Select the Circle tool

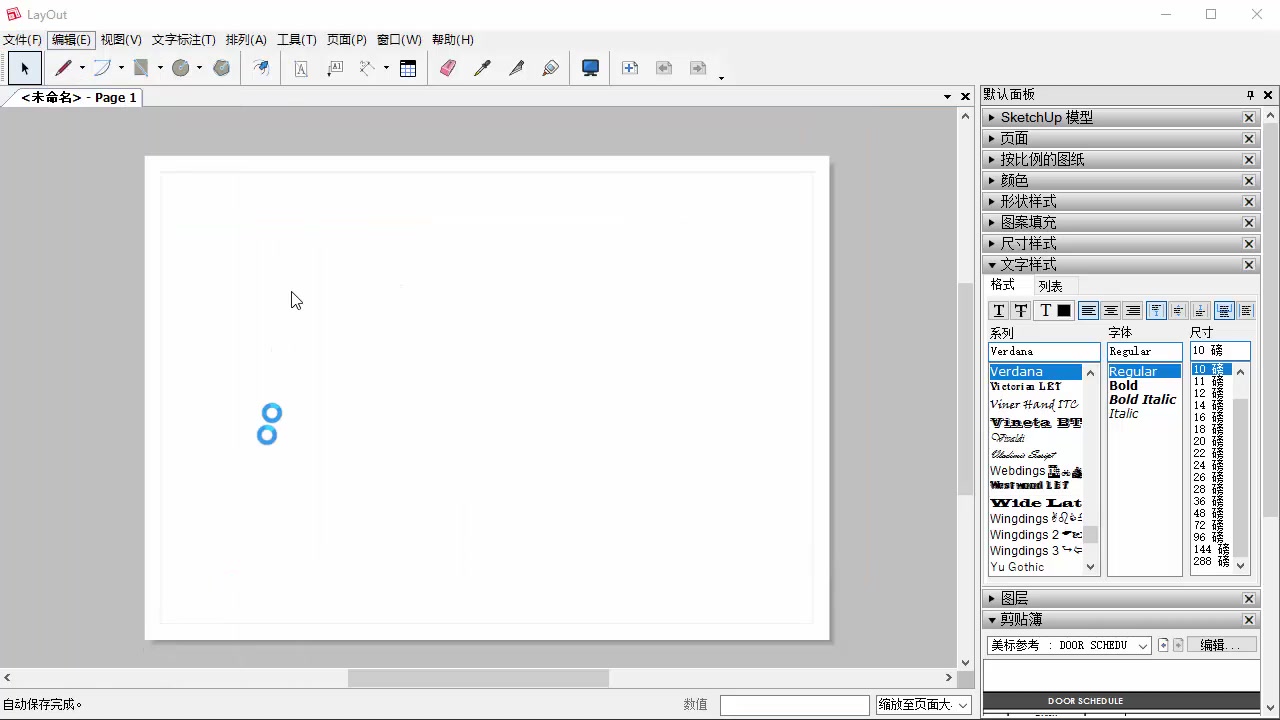point(180,68)
